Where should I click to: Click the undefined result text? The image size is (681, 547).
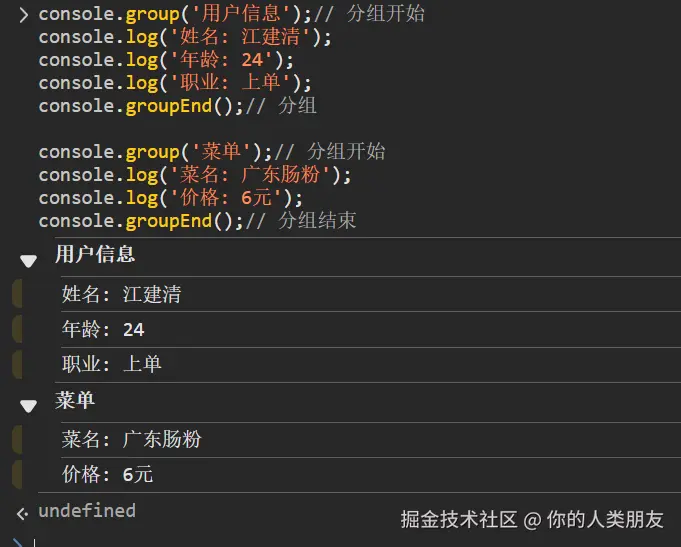pyautogui.click(x=86, y=511)
